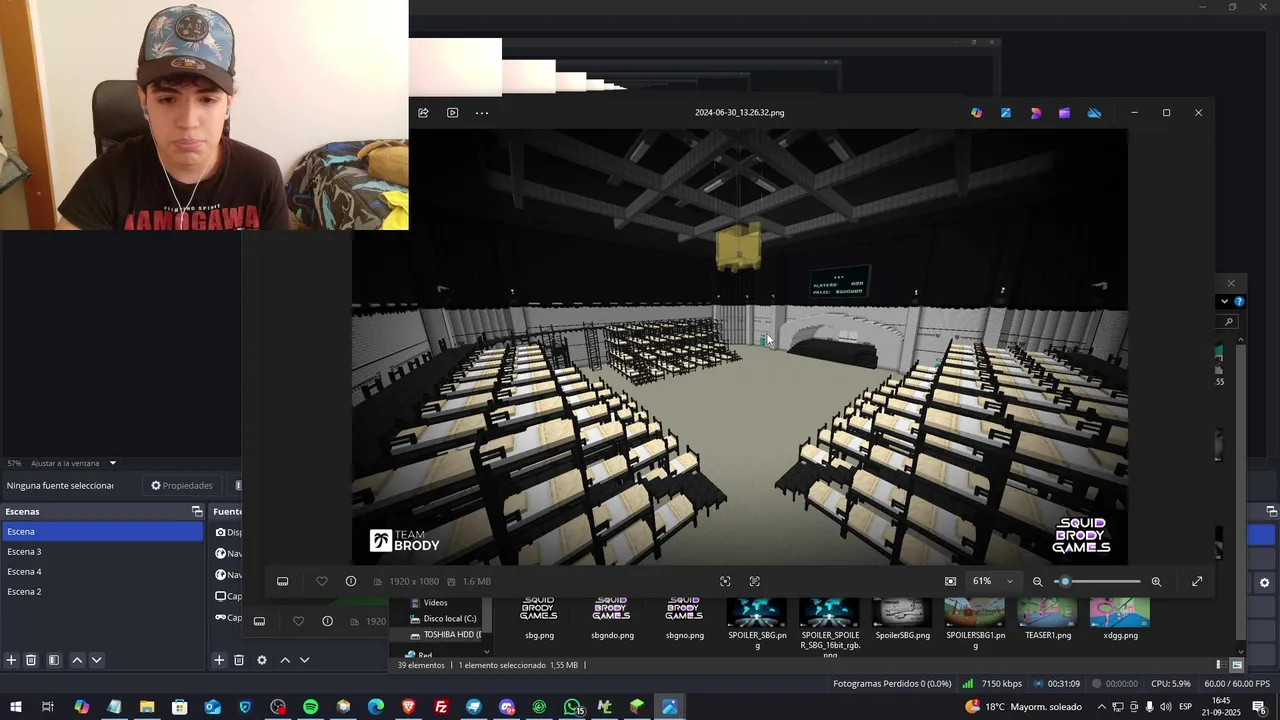The height and width of the screenshot is (720, 1280).
Task: Mark the photo as favorite with heart
Action: click(322, 581)
